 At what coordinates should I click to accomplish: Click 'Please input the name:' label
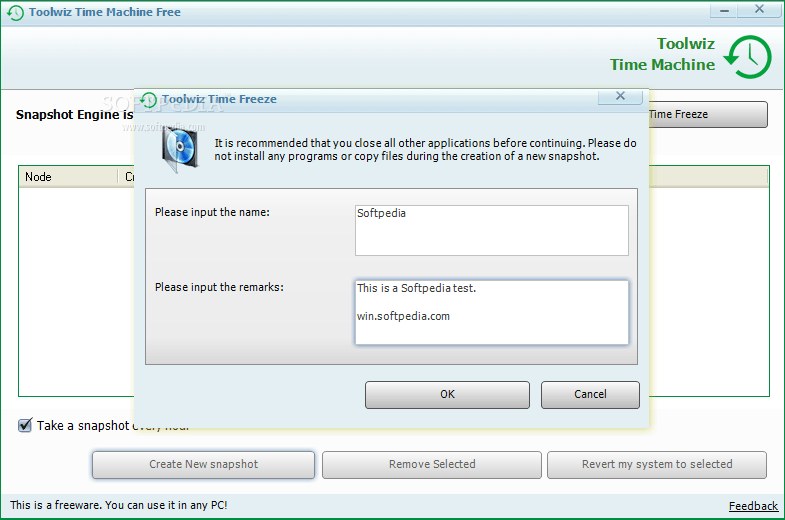(x=212, y=212)
